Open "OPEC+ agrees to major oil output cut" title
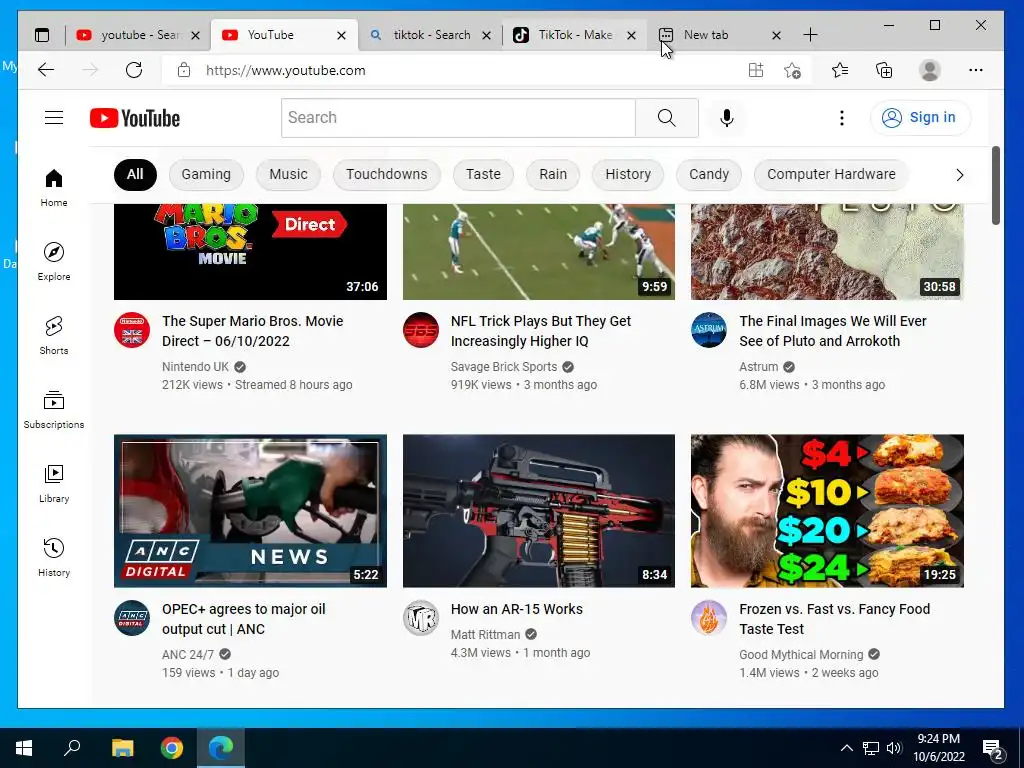Viewport: 1024px width, 768px height. 244,619
